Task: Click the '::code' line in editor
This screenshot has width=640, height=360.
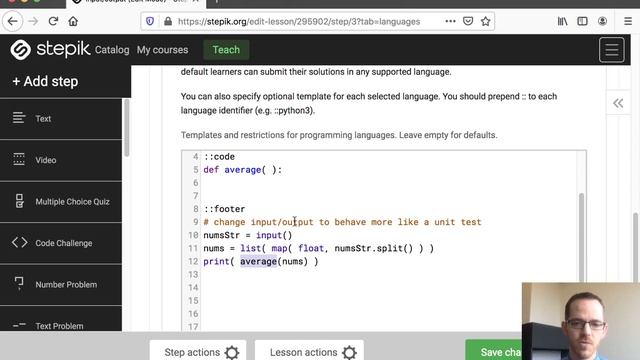Action: 219,157
